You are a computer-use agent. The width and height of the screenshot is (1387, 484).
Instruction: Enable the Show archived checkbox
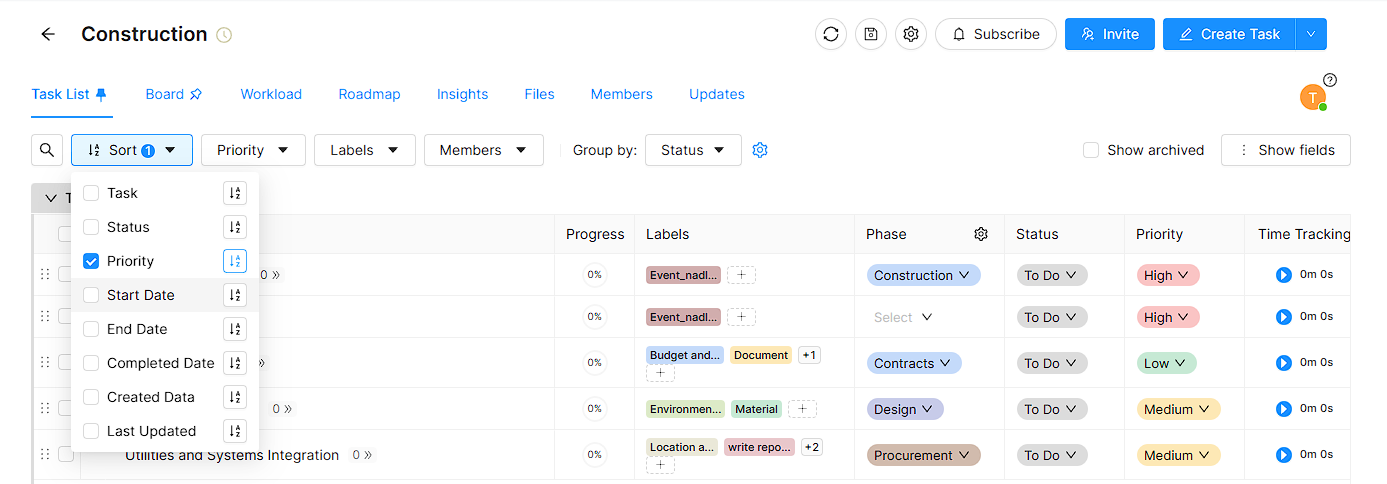[1091, 150]
